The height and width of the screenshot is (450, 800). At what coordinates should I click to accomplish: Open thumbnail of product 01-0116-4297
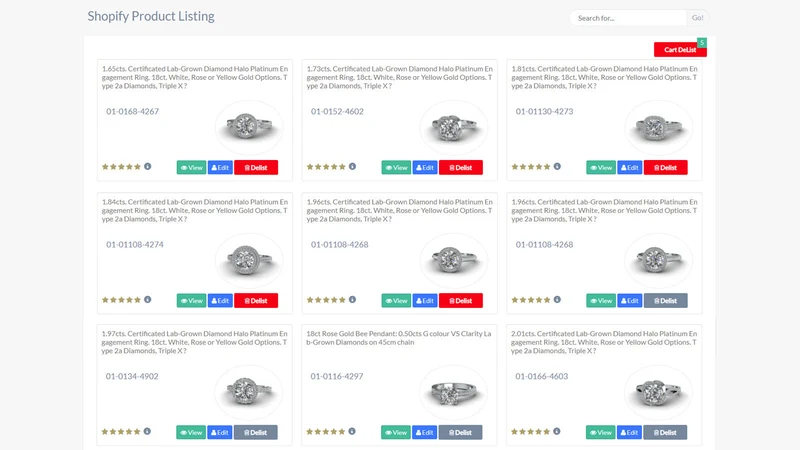(x=453, y=392)
